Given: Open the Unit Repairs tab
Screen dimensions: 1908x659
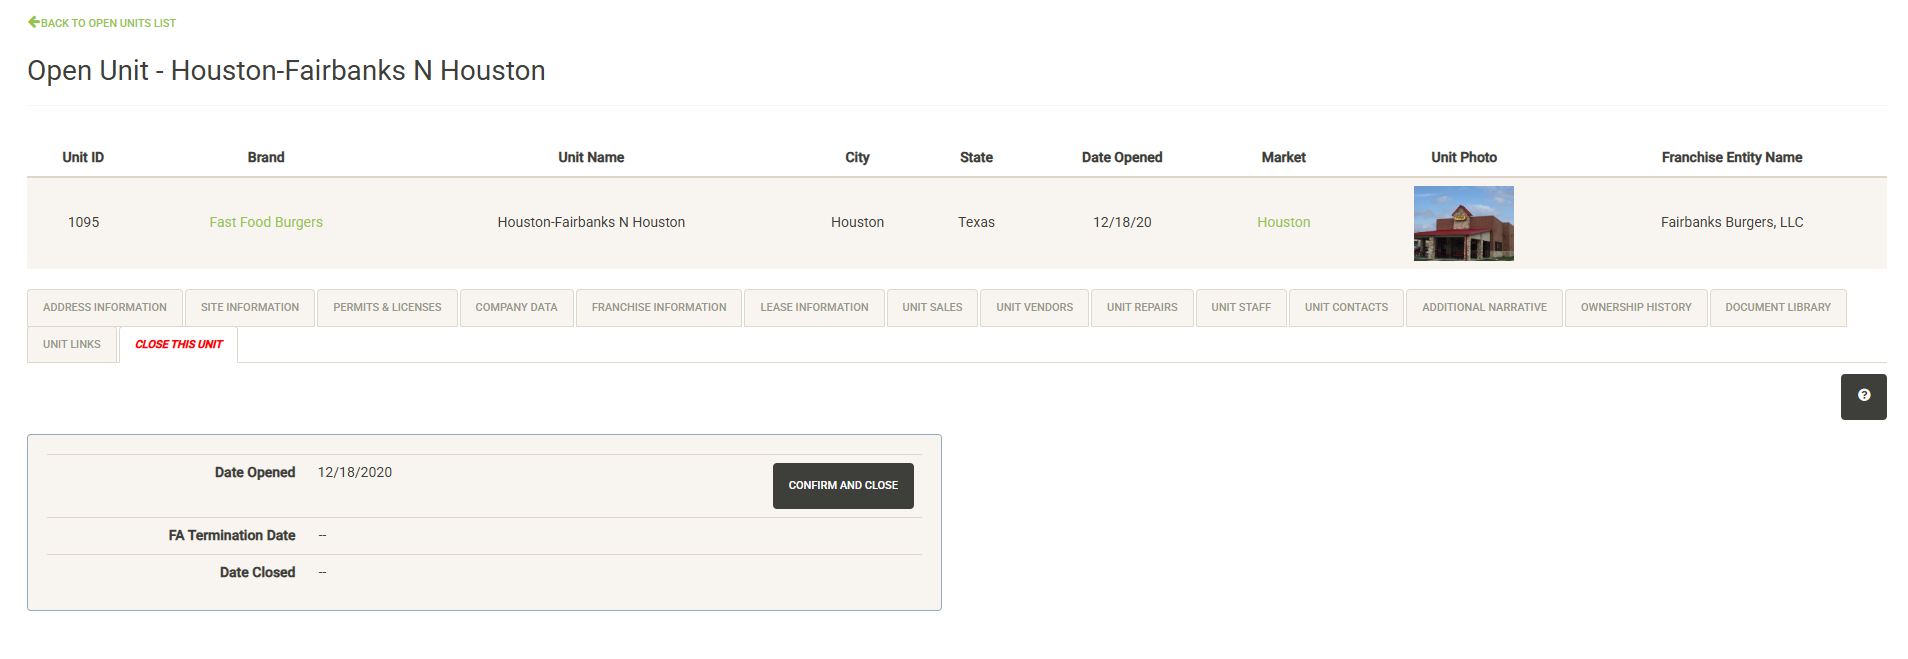Looking at the screenshot, I should click(x=1142, y=308).
